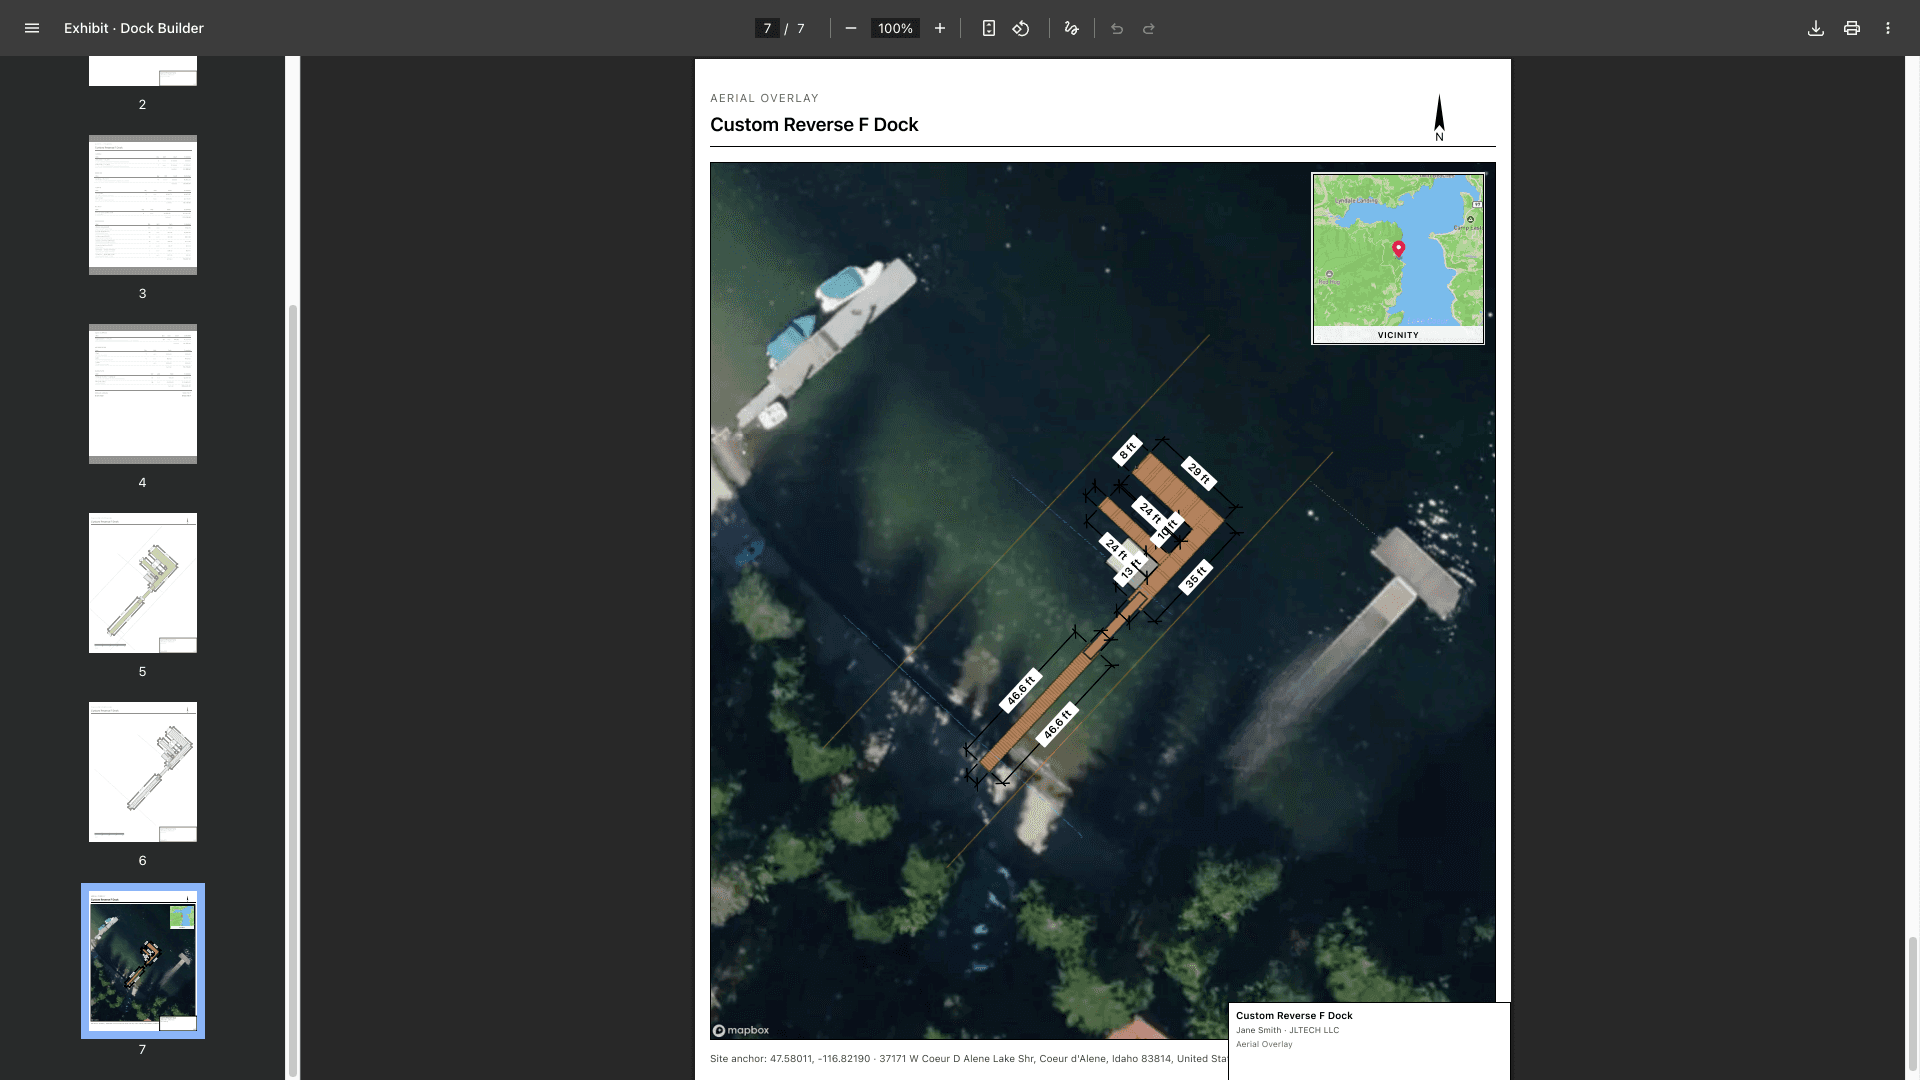The width and height of the screenshot is (1920, 1080).
Task: Click the '35 ft' dimension label
Action: coord(1196,577)
